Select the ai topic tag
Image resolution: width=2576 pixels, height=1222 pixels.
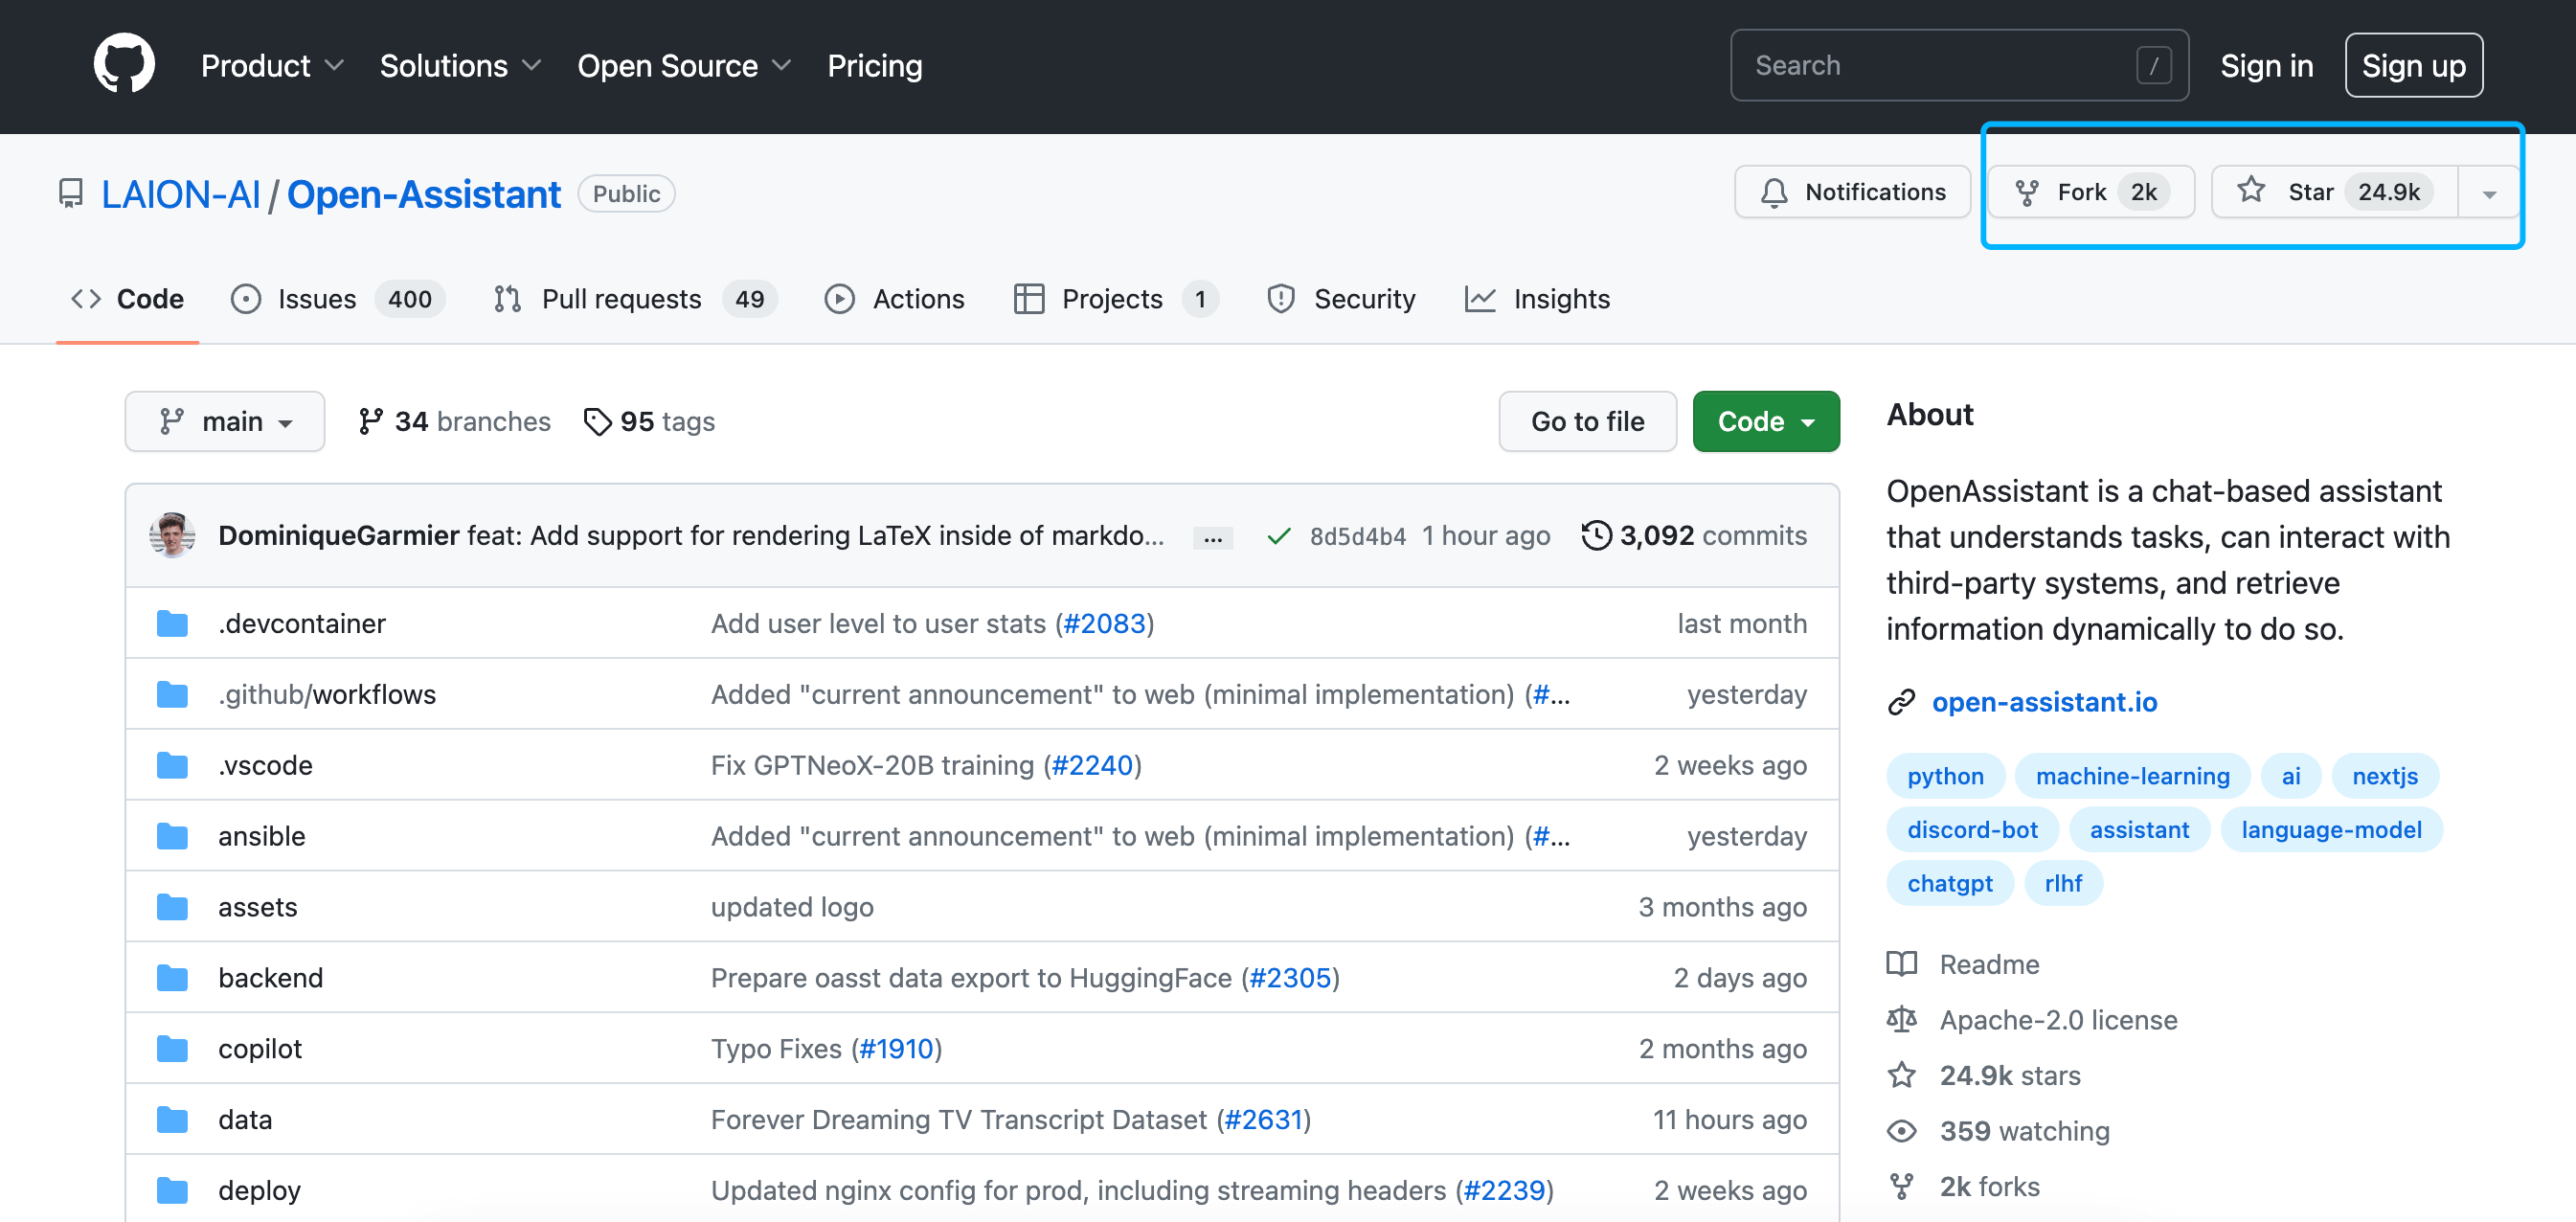[2290, 776]
